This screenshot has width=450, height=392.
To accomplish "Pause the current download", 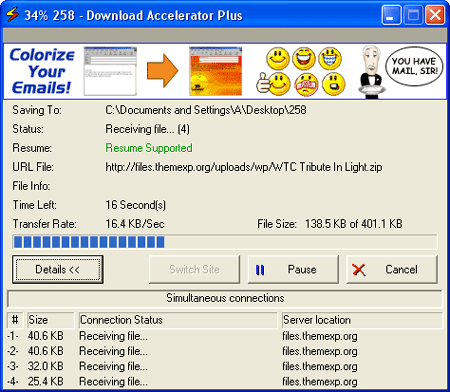I will tap(293, 270).
